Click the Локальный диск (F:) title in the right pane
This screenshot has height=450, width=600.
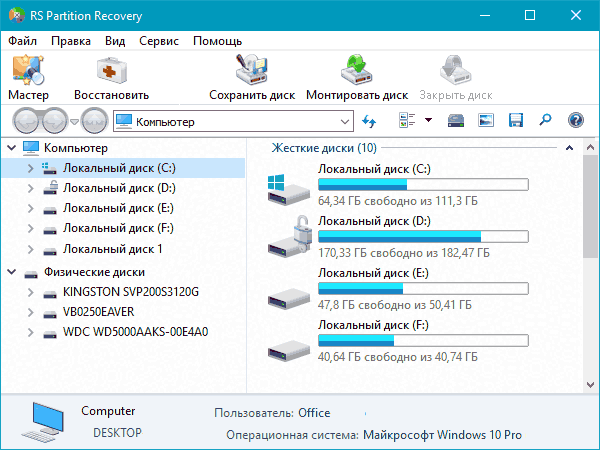[x=373, y=325]
